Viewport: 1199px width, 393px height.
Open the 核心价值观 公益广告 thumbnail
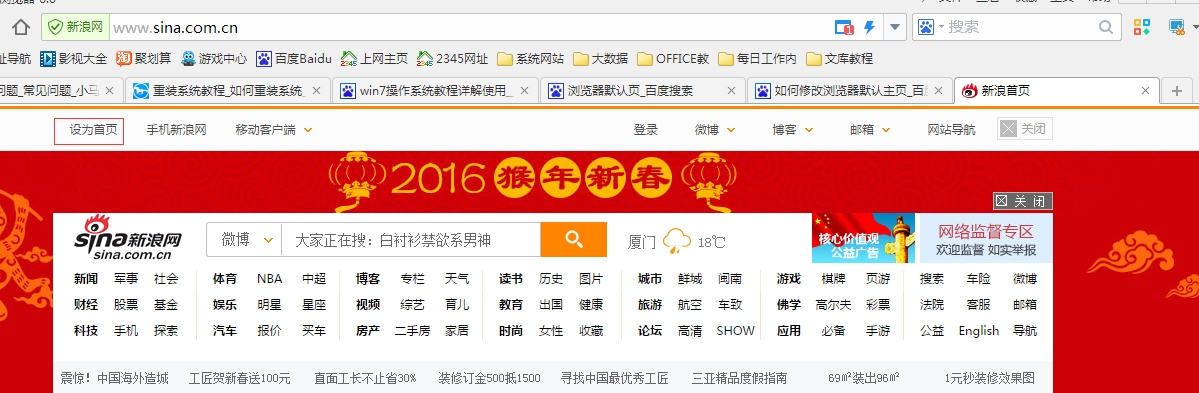click(x=863, y=238)
